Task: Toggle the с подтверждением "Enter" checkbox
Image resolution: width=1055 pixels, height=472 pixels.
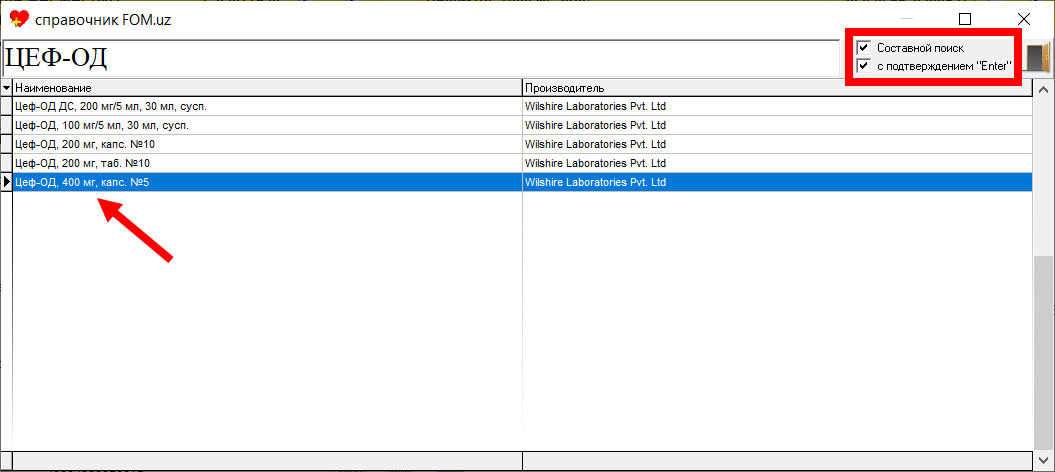Action: pyautogui.click(x=863, y=66)
